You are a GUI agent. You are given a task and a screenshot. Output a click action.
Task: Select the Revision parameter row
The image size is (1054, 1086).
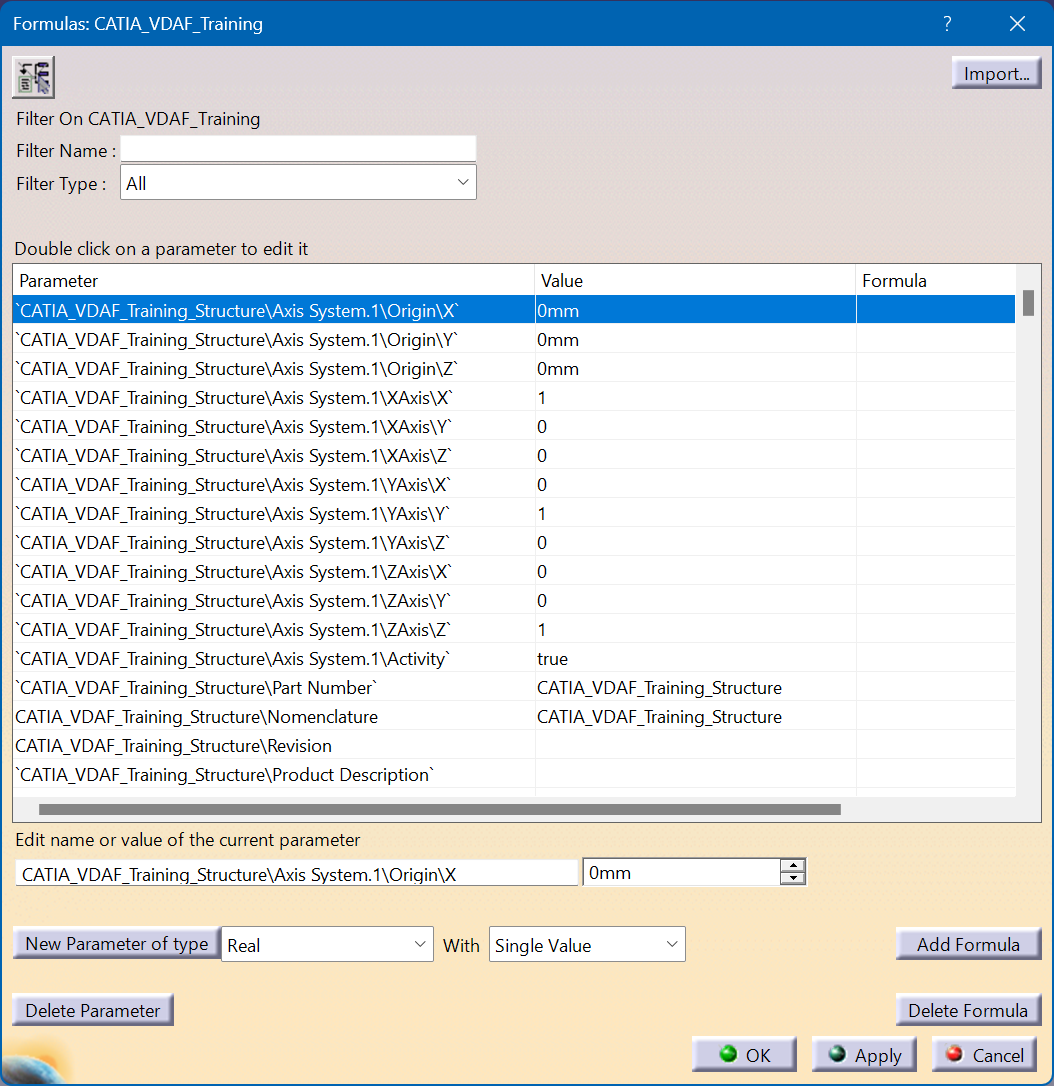(514, 746)
